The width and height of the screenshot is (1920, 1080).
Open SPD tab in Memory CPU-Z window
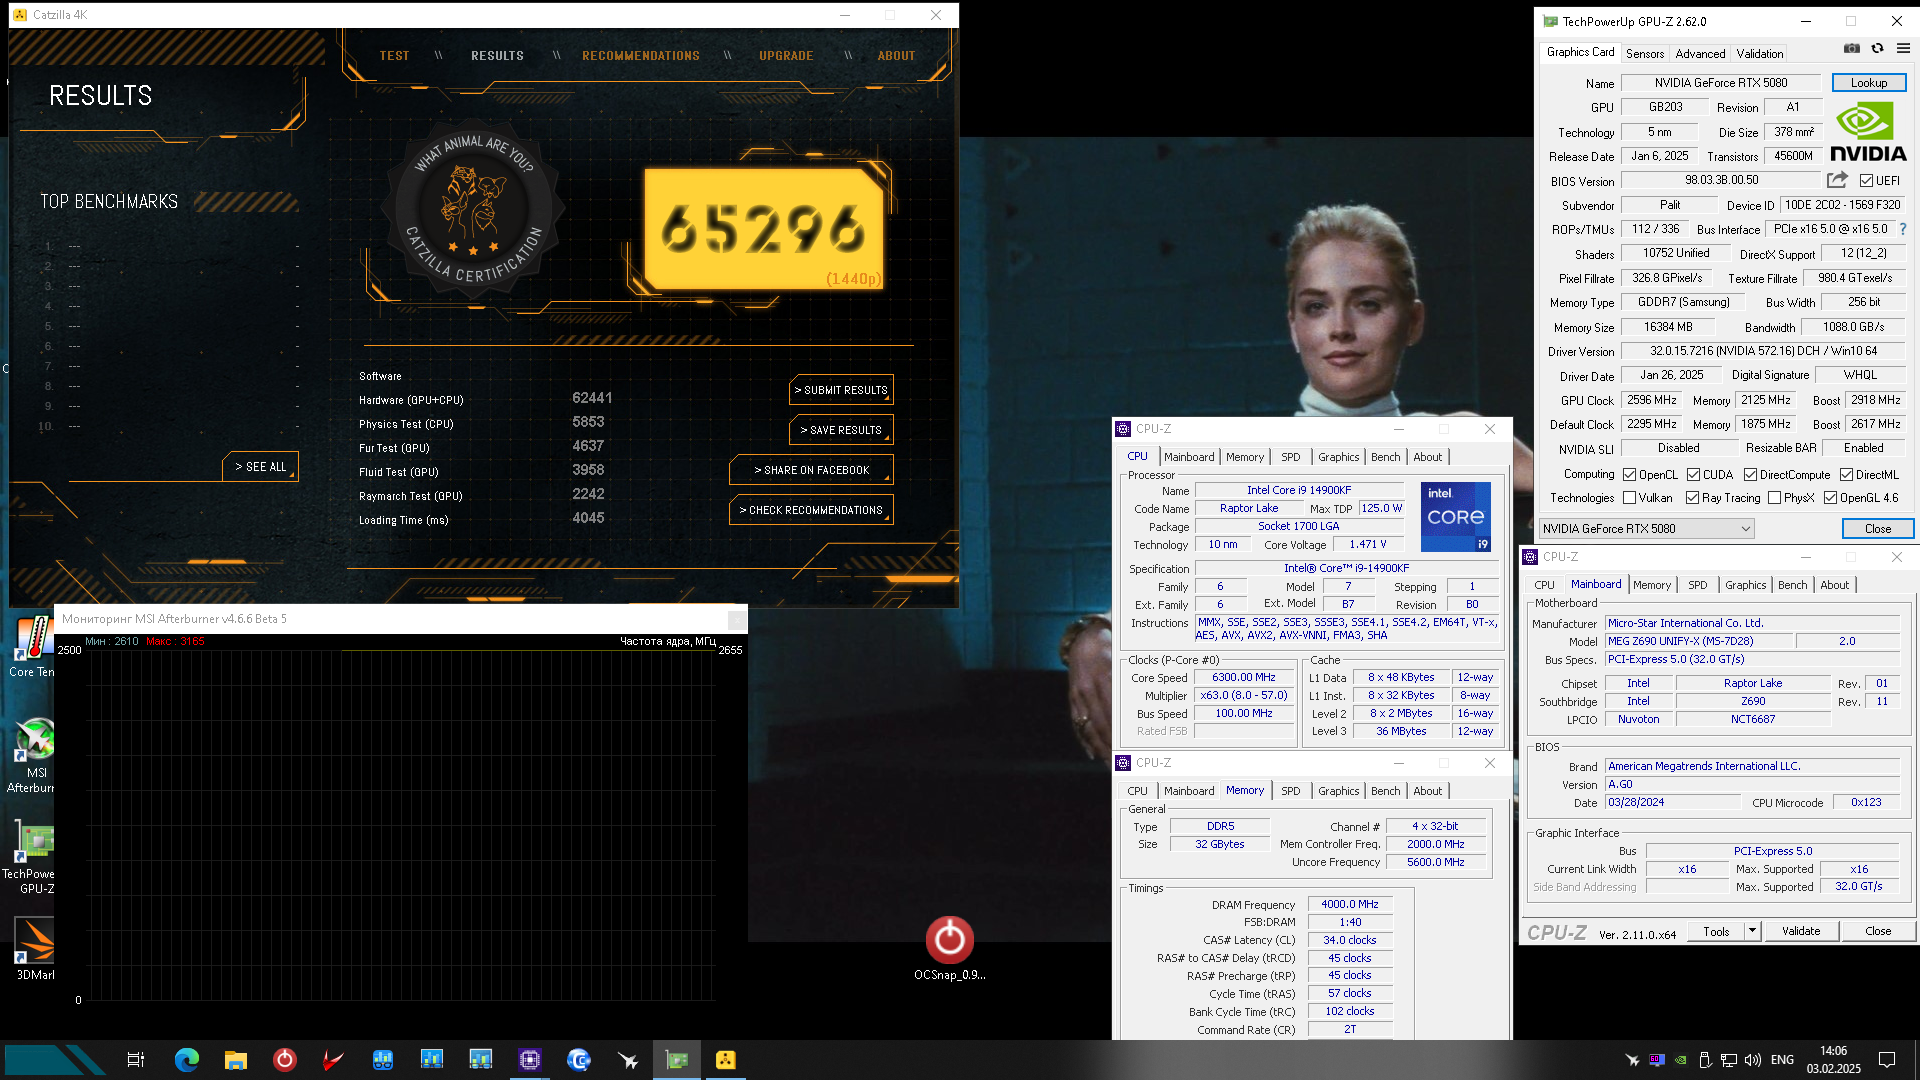pyautogui.click(x=1291, y=791)
